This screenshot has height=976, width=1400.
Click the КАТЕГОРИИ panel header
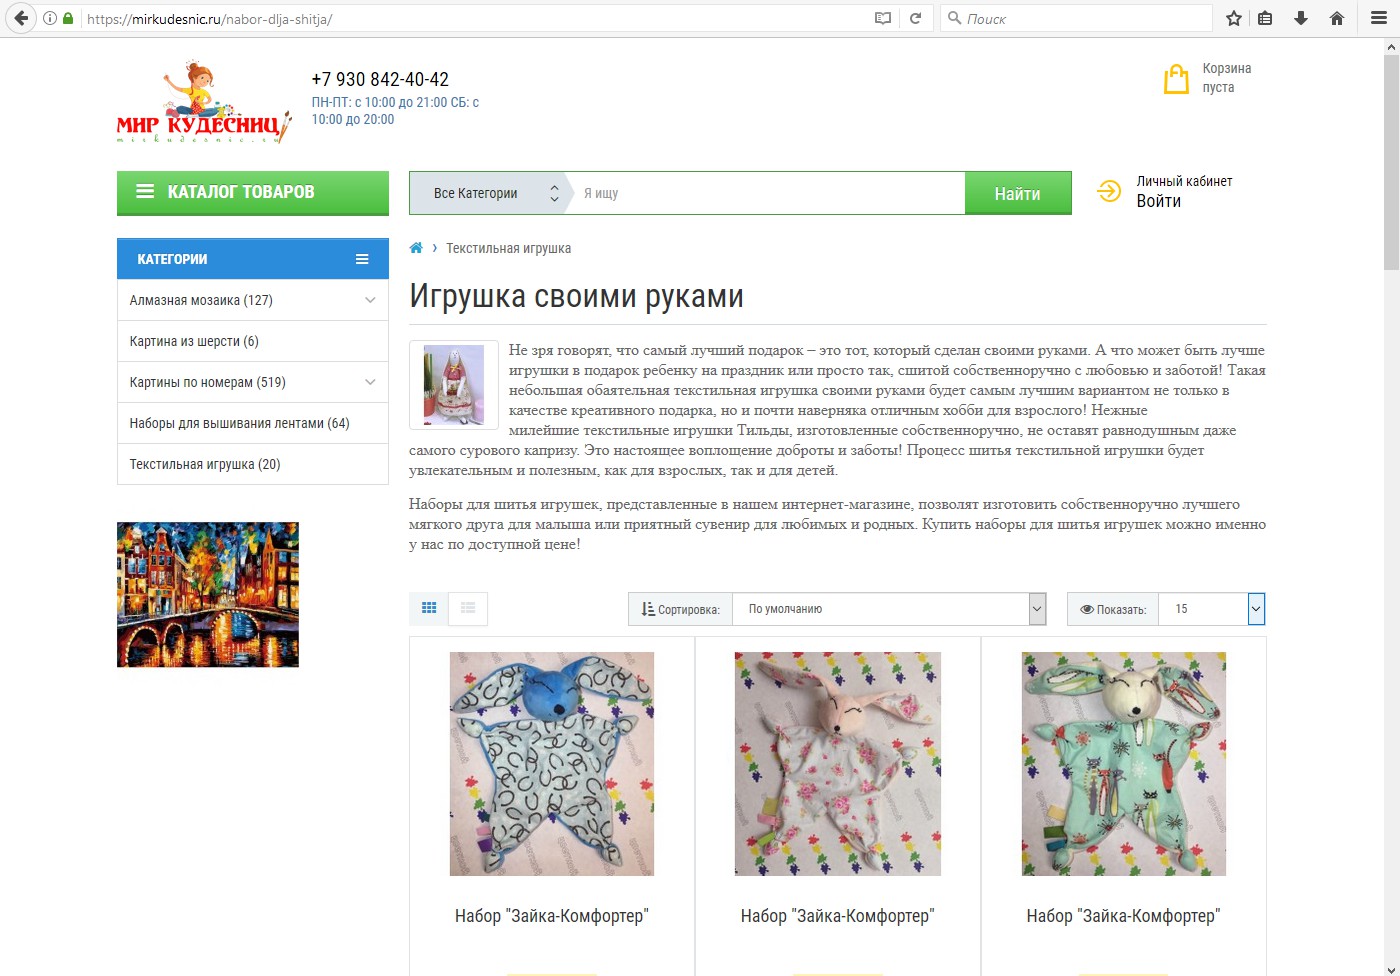[253, 259]
